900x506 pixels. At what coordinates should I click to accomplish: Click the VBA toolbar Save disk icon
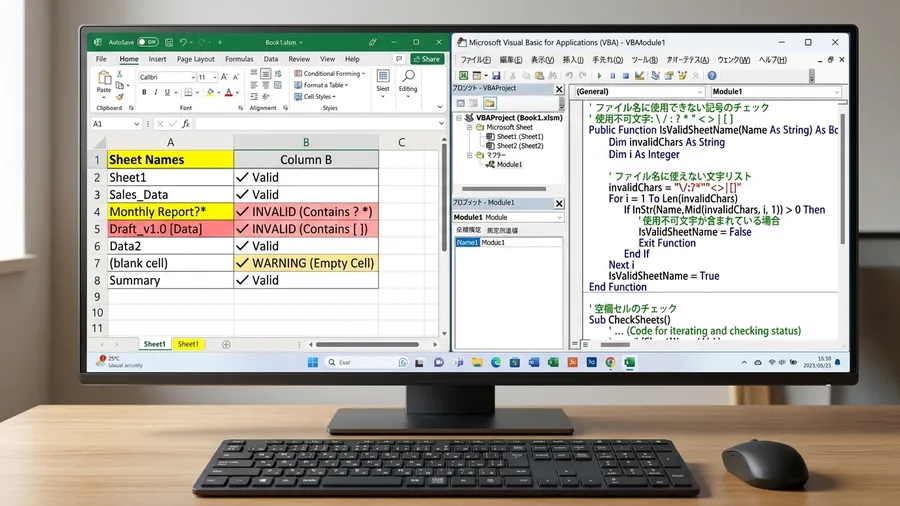coord(496,75)
